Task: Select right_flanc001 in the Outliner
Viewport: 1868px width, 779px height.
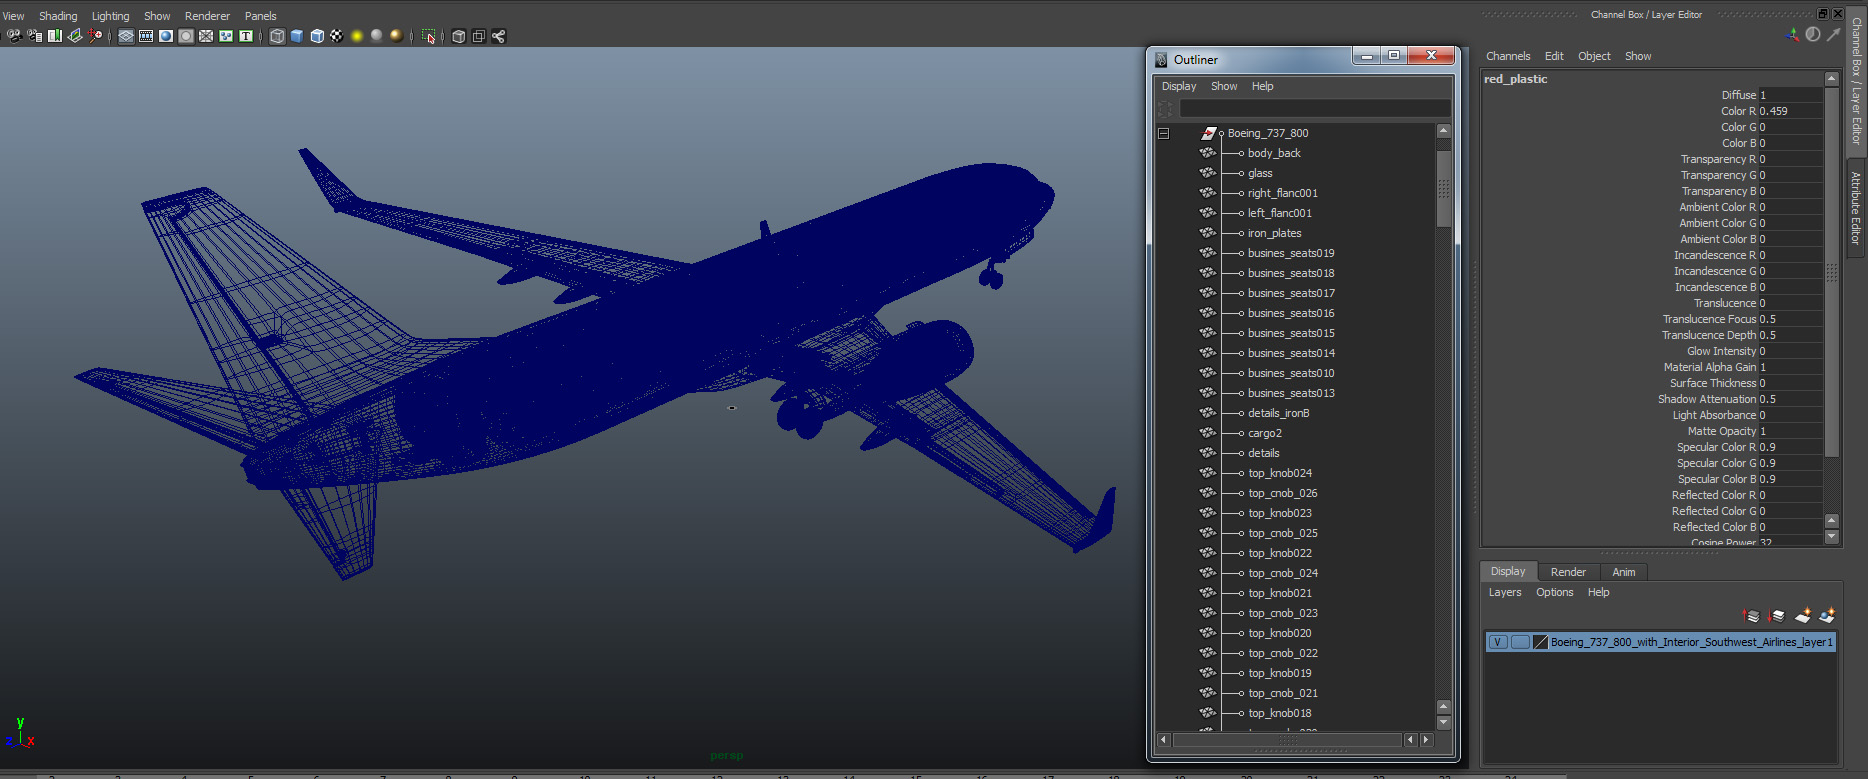Action: tap(1283, 193)
